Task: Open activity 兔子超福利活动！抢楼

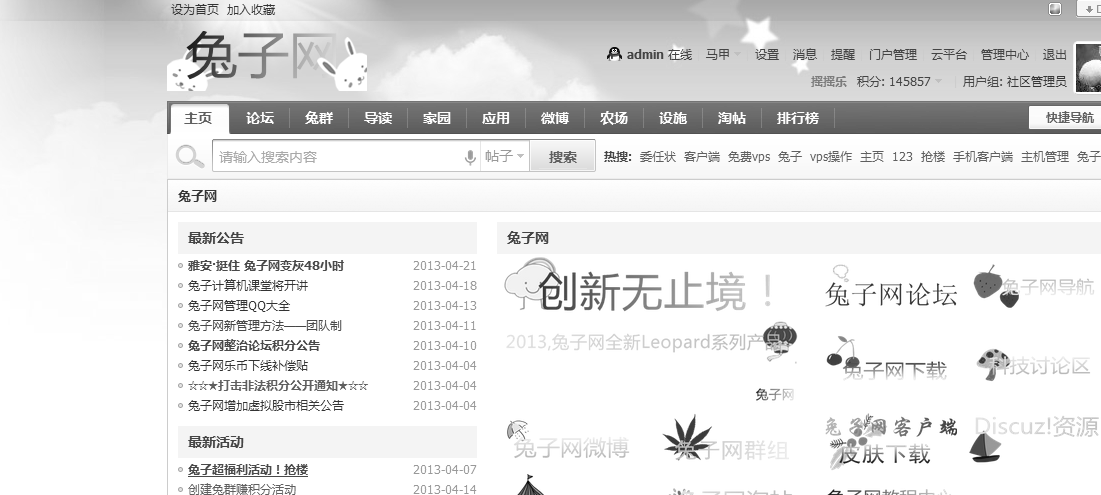Action: (x=247, y=470)
